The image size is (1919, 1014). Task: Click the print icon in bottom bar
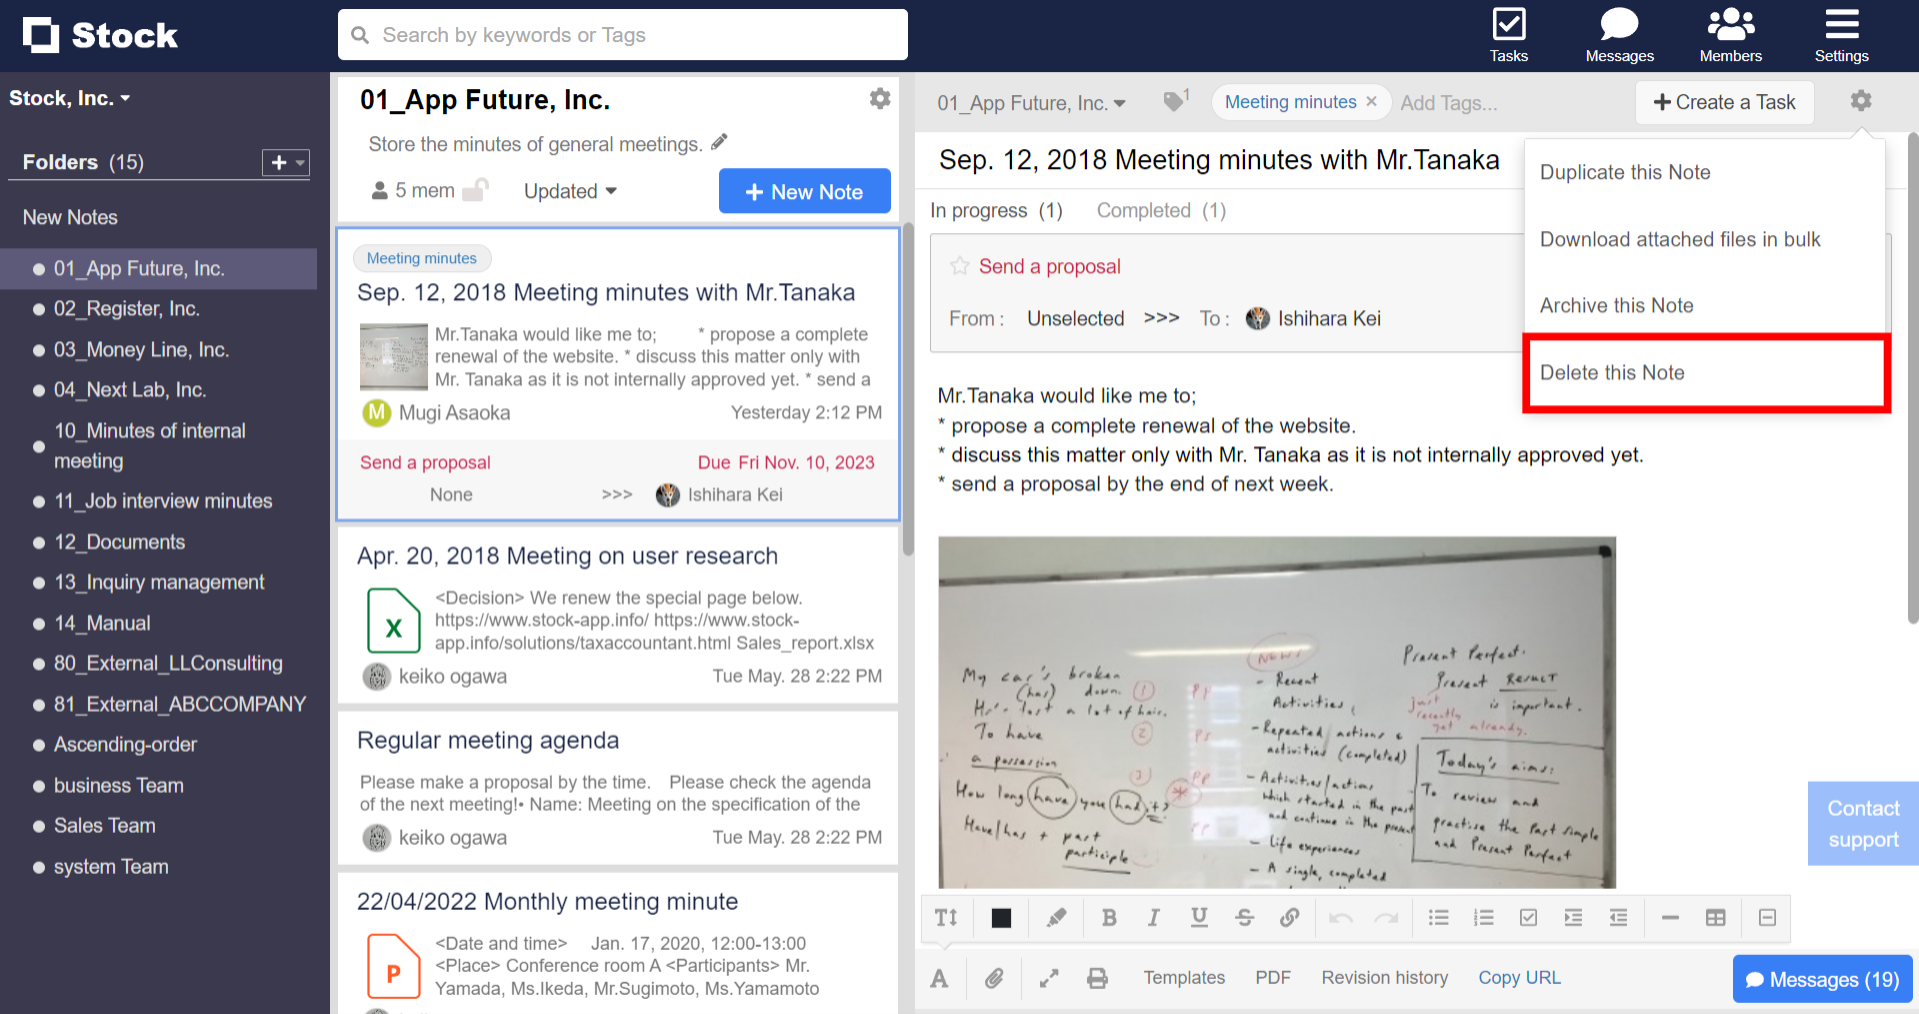[1097, 978]
